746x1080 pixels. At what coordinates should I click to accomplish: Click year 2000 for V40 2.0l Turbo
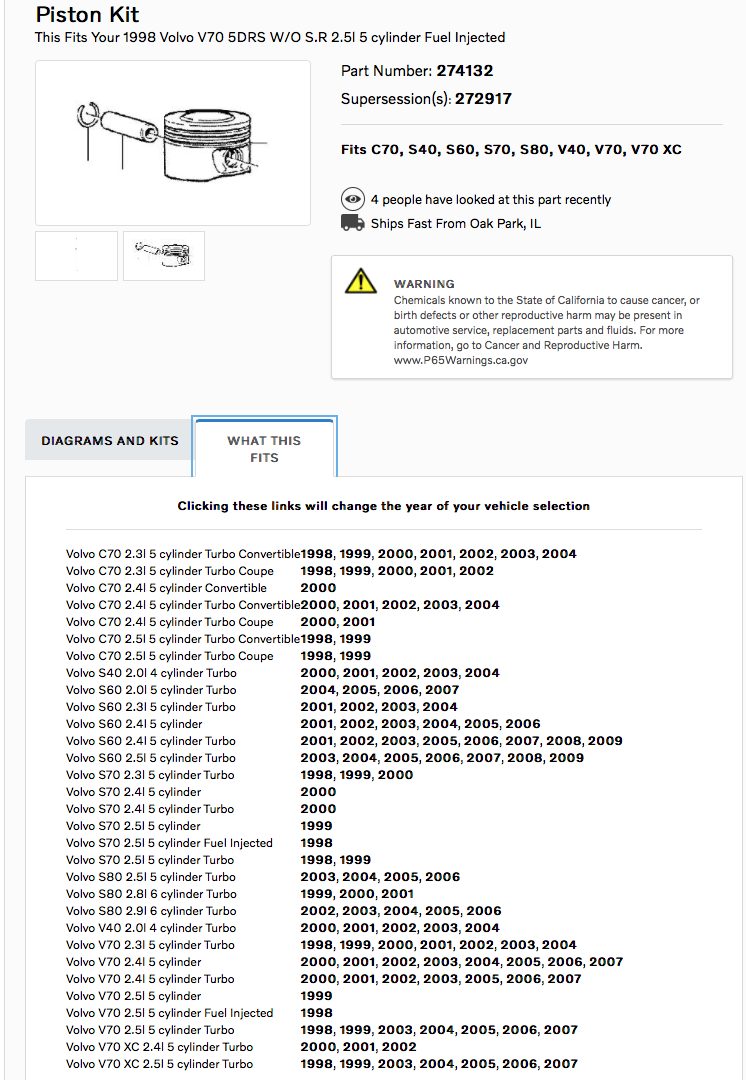[x=318, y=928]
